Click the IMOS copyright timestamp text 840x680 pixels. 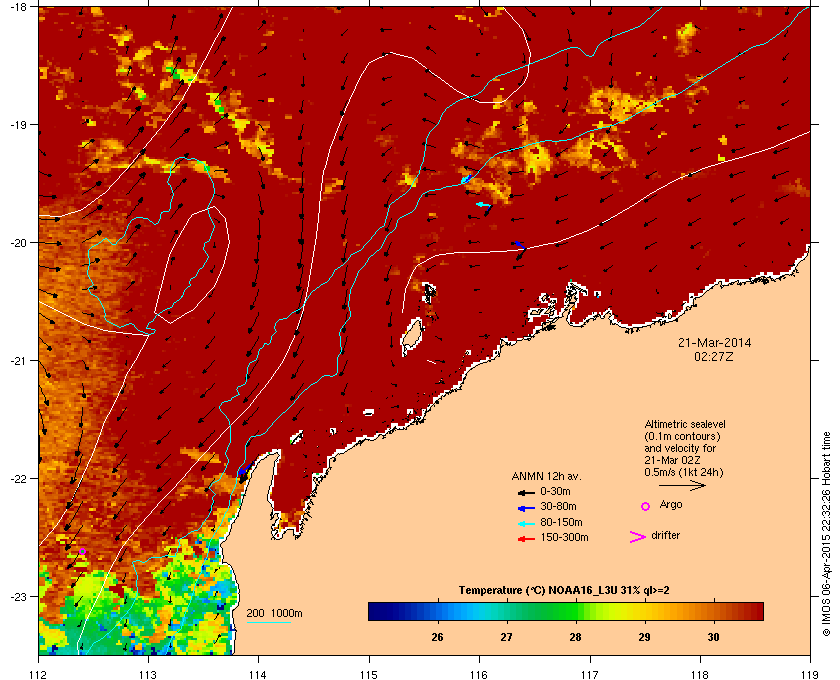click(827, 536)
